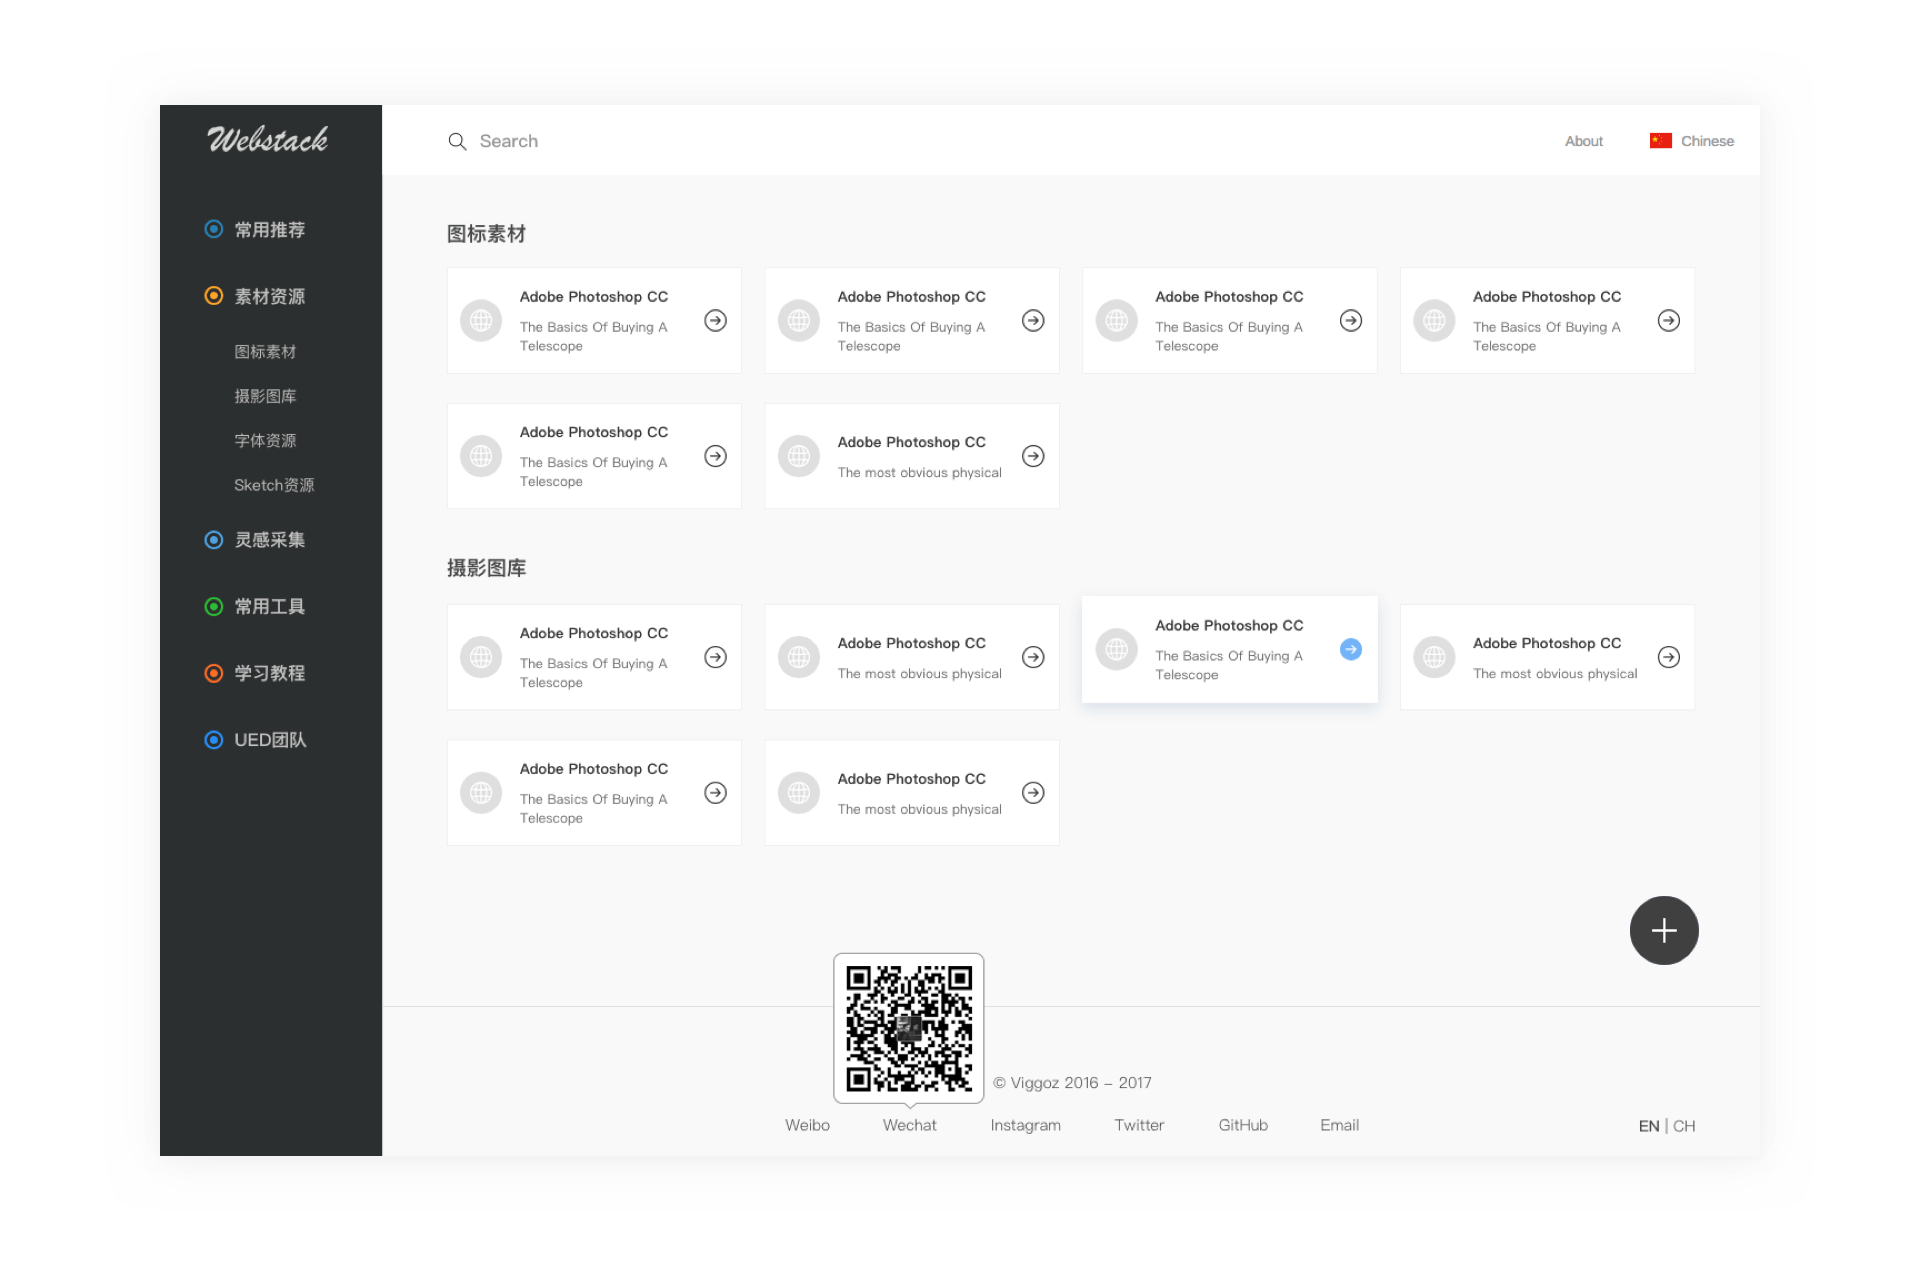Viewport: 1920px width, 1261px height.
Task: Open the 摄影图库 sidebar submenu item
Action: [x=265, y=396]
